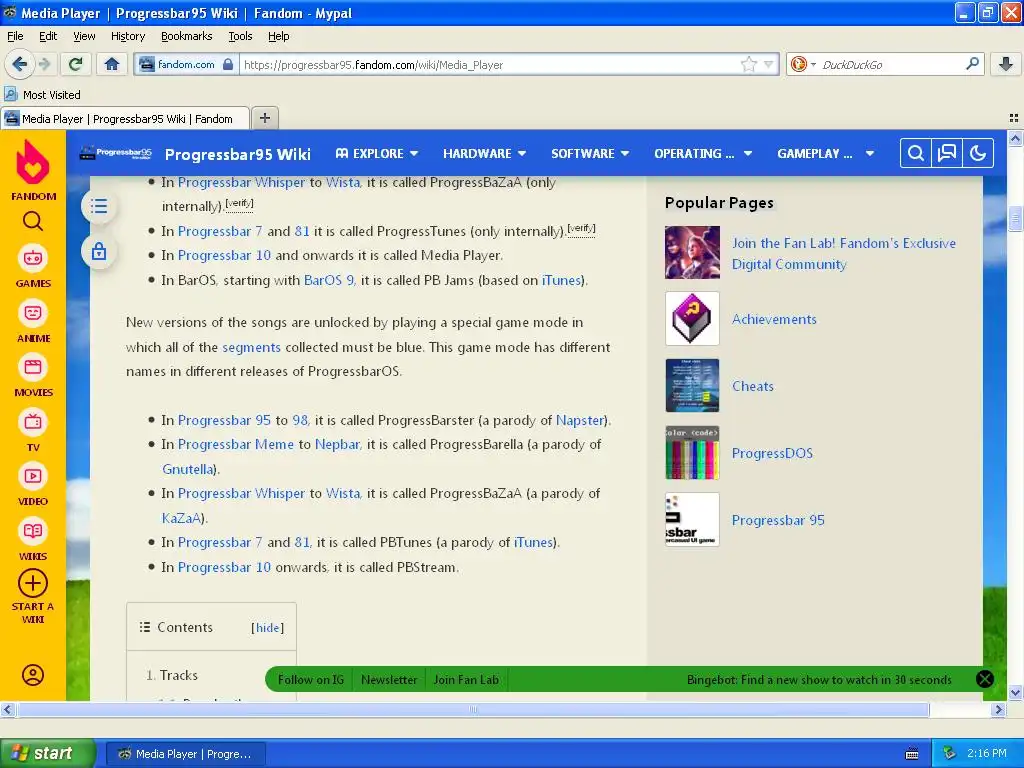Open the Windows Start button
Screen dimensions: 1024x768
point(48,754)
